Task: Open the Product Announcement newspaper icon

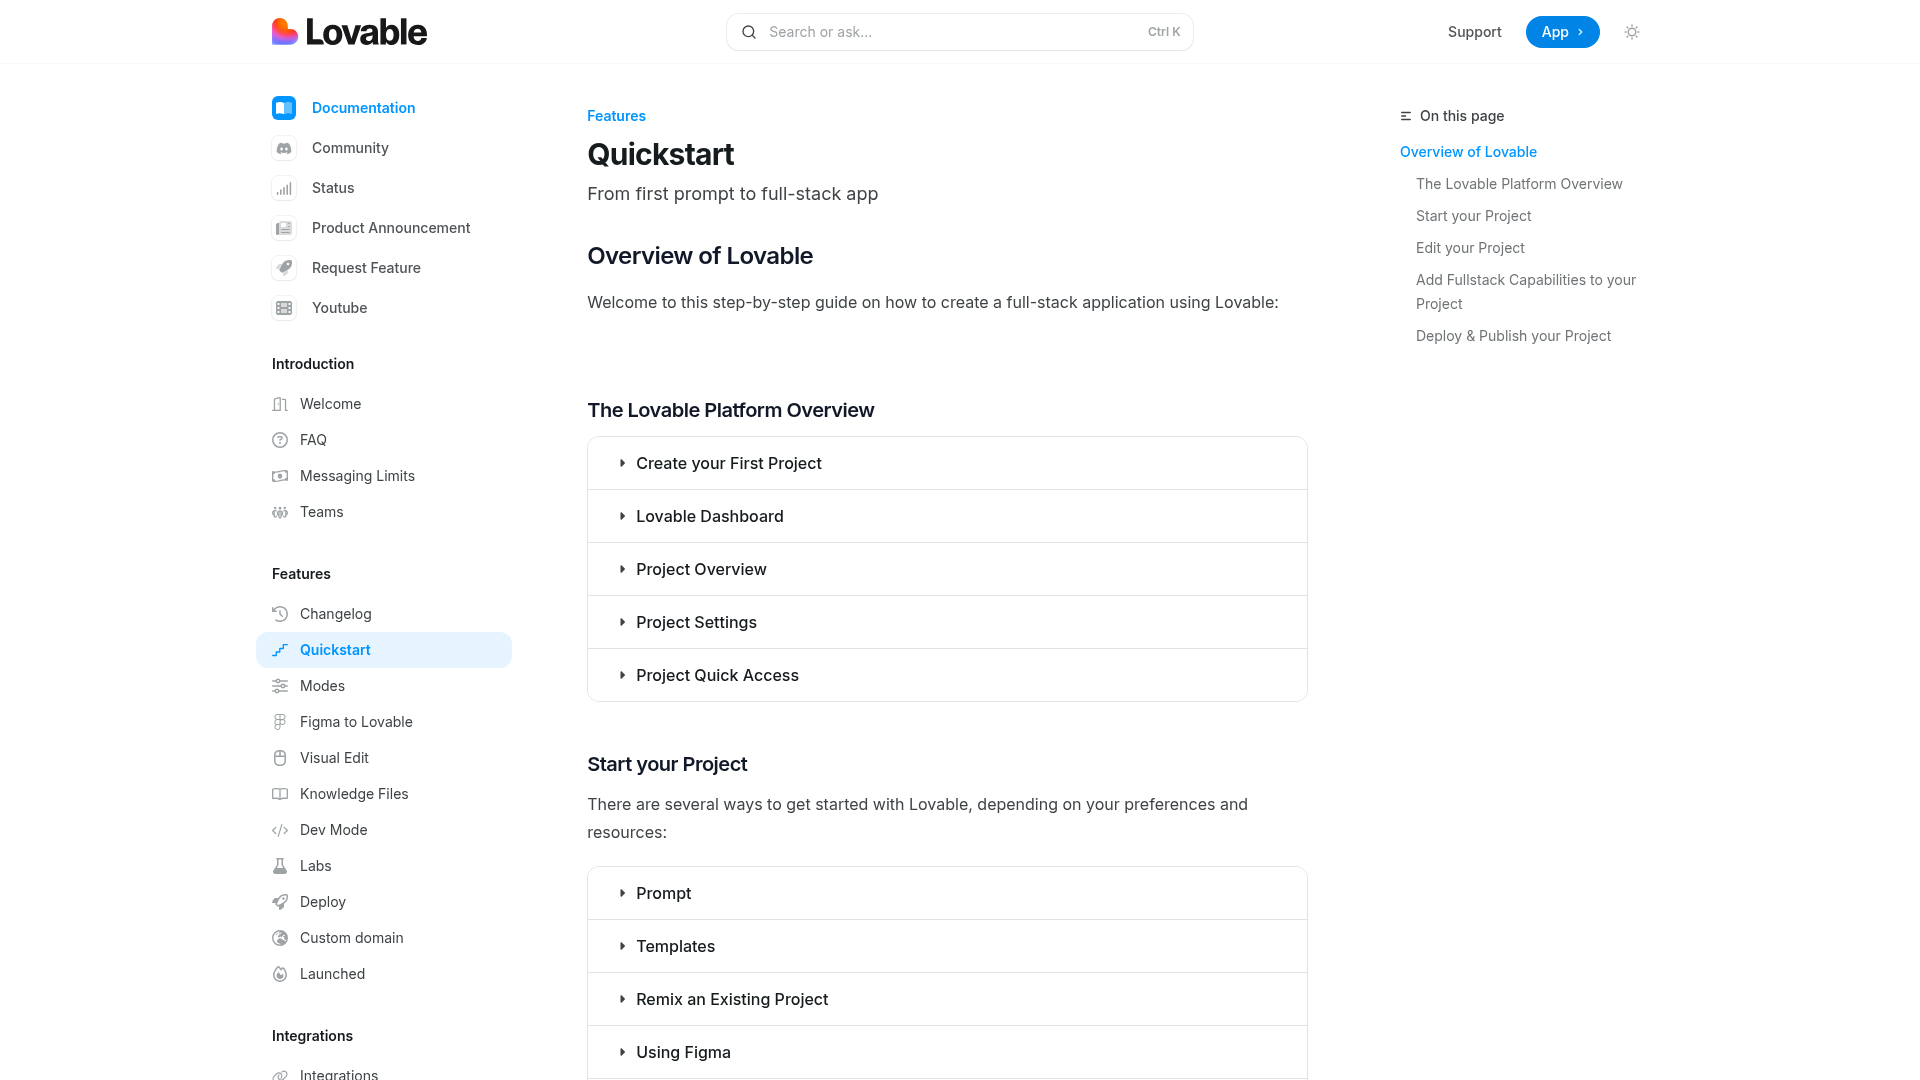Action: click(x=284, y=228)
